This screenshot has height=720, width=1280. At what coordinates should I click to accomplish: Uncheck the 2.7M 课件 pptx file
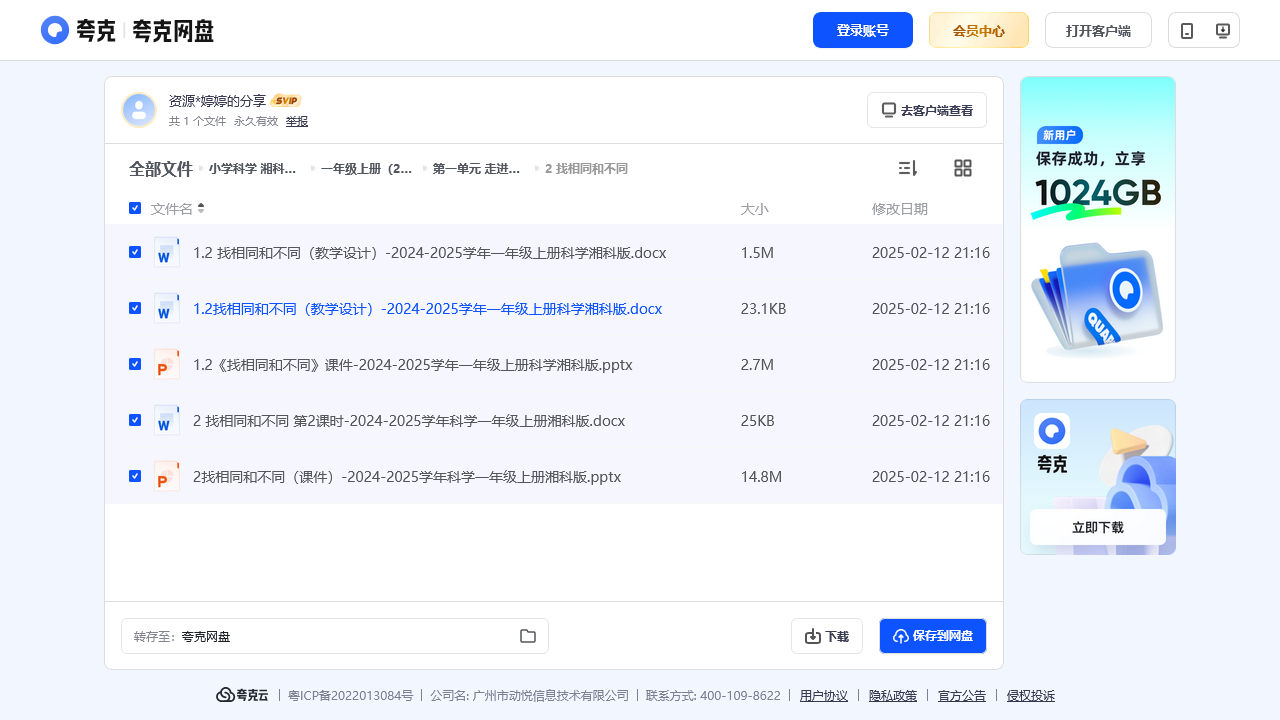tap(135, 364)
